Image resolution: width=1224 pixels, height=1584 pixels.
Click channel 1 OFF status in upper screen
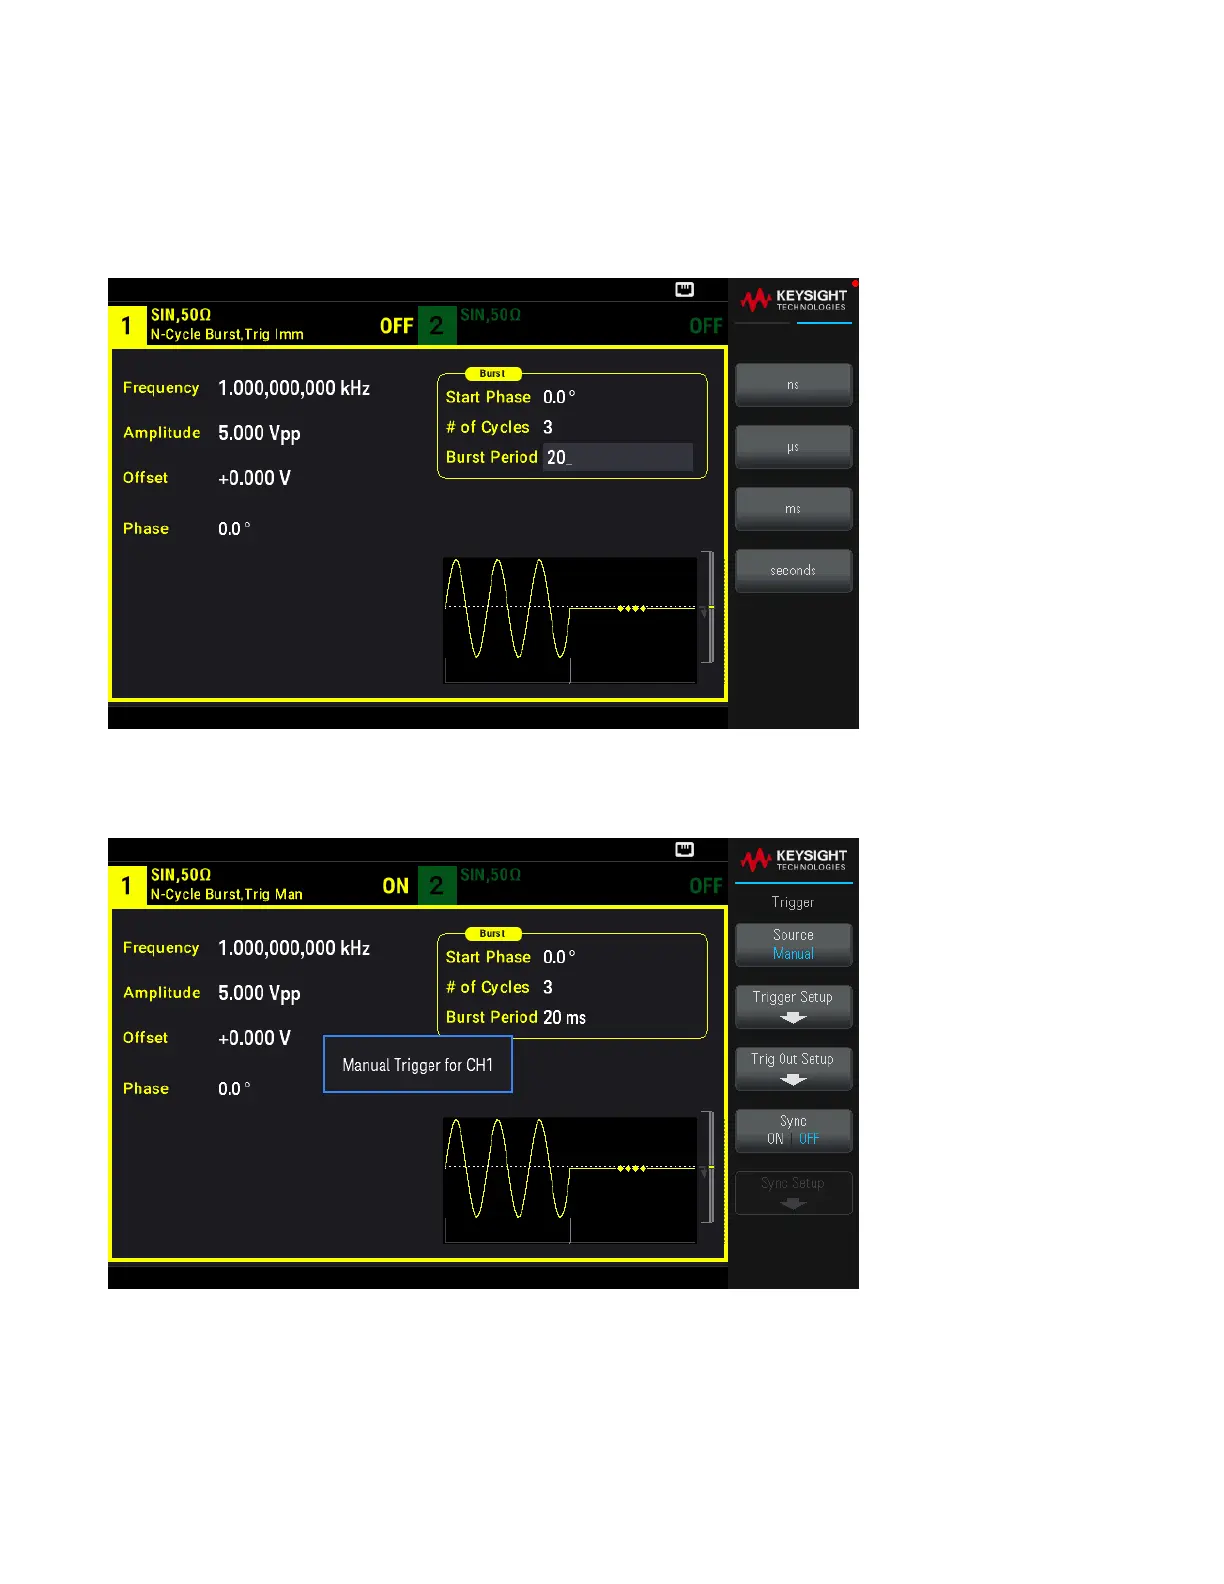(396, 326)
